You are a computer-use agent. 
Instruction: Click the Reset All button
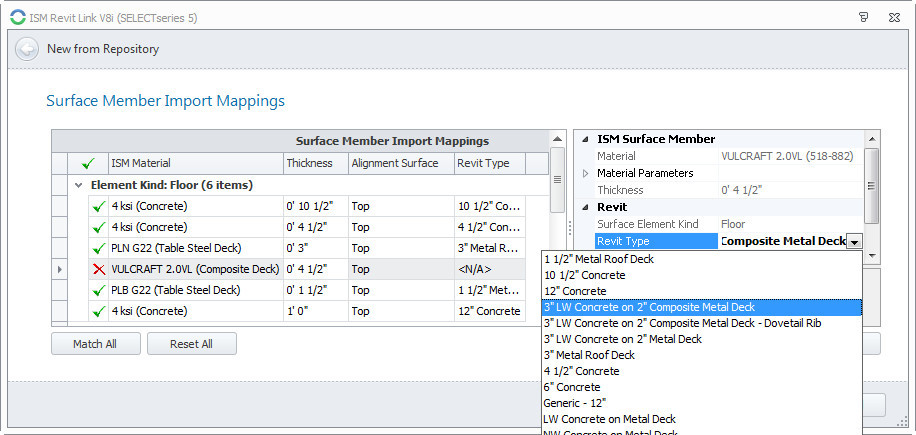(192, 344)
